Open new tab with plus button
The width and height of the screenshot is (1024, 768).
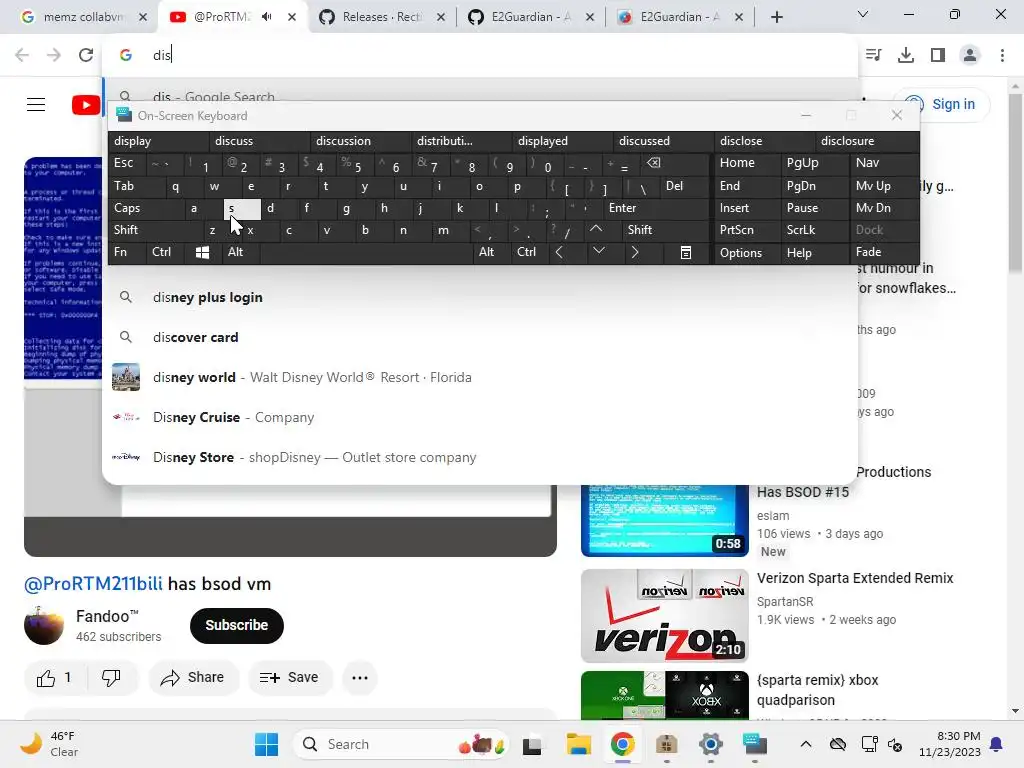[x=776, y=17]
